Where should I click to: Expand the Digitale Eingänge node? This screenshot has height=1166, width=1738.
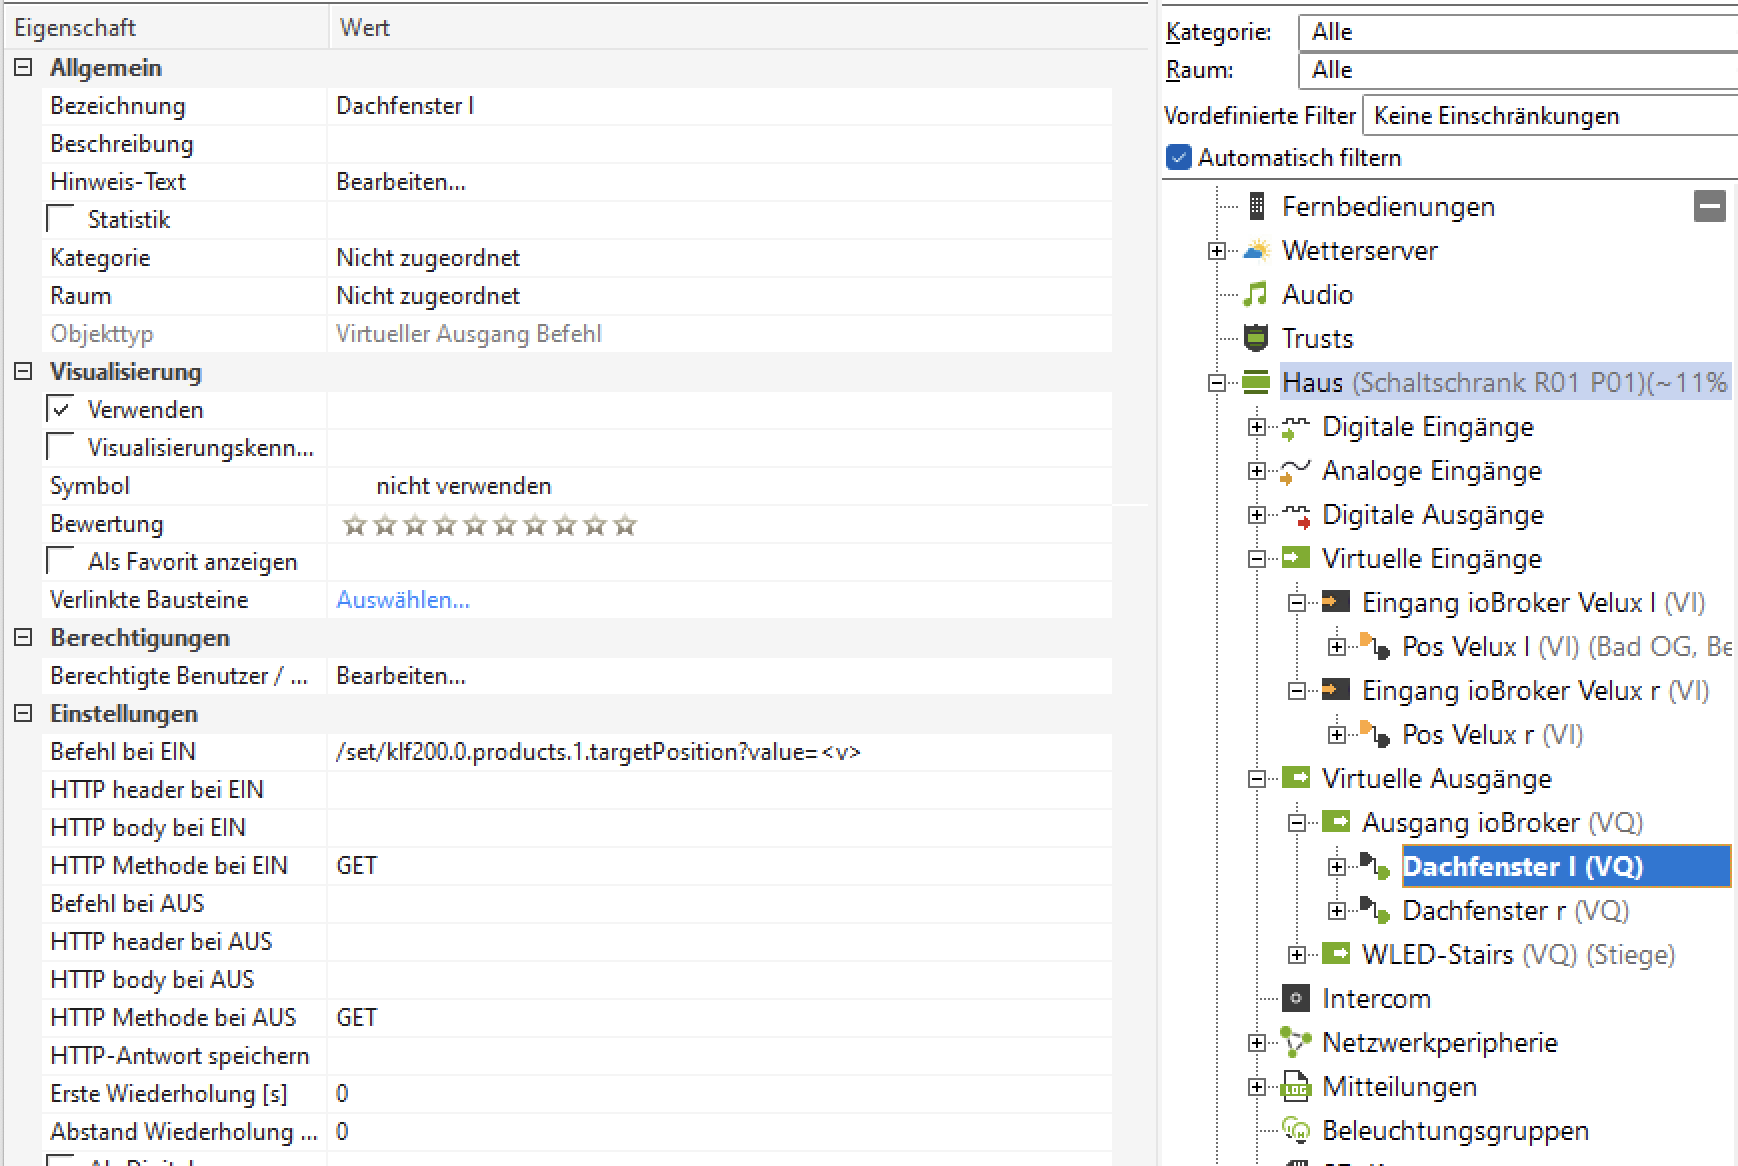coord(1257,428)
